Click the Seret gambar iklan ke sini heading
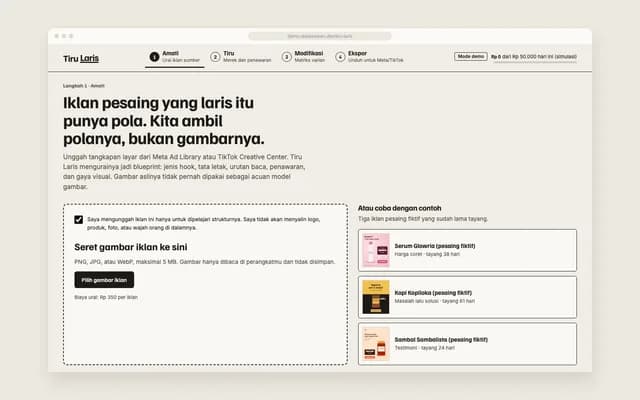This screenshot has width=640, height=400. pyautogui.click(x=131, y=247)
